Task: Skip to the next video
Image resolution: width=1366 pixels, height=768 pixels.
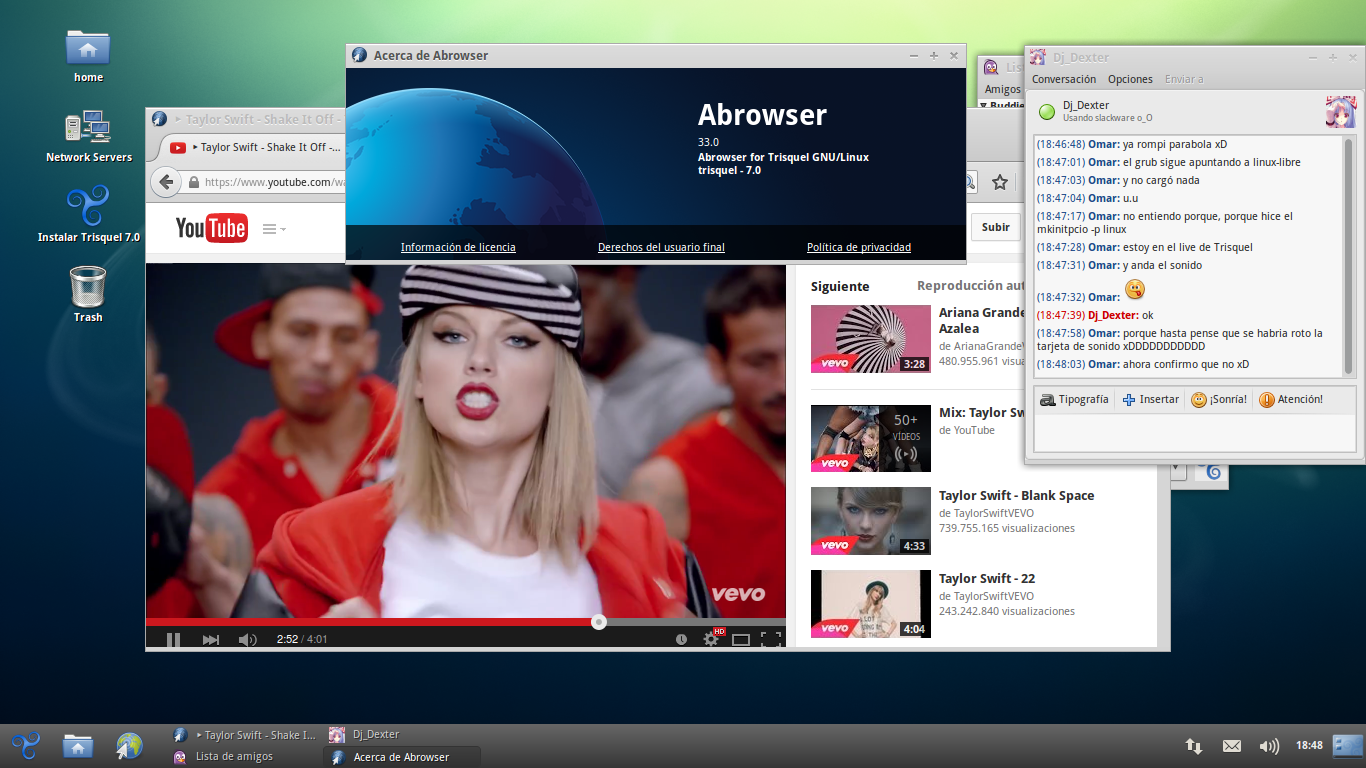Action: click(x=211, y=640)
